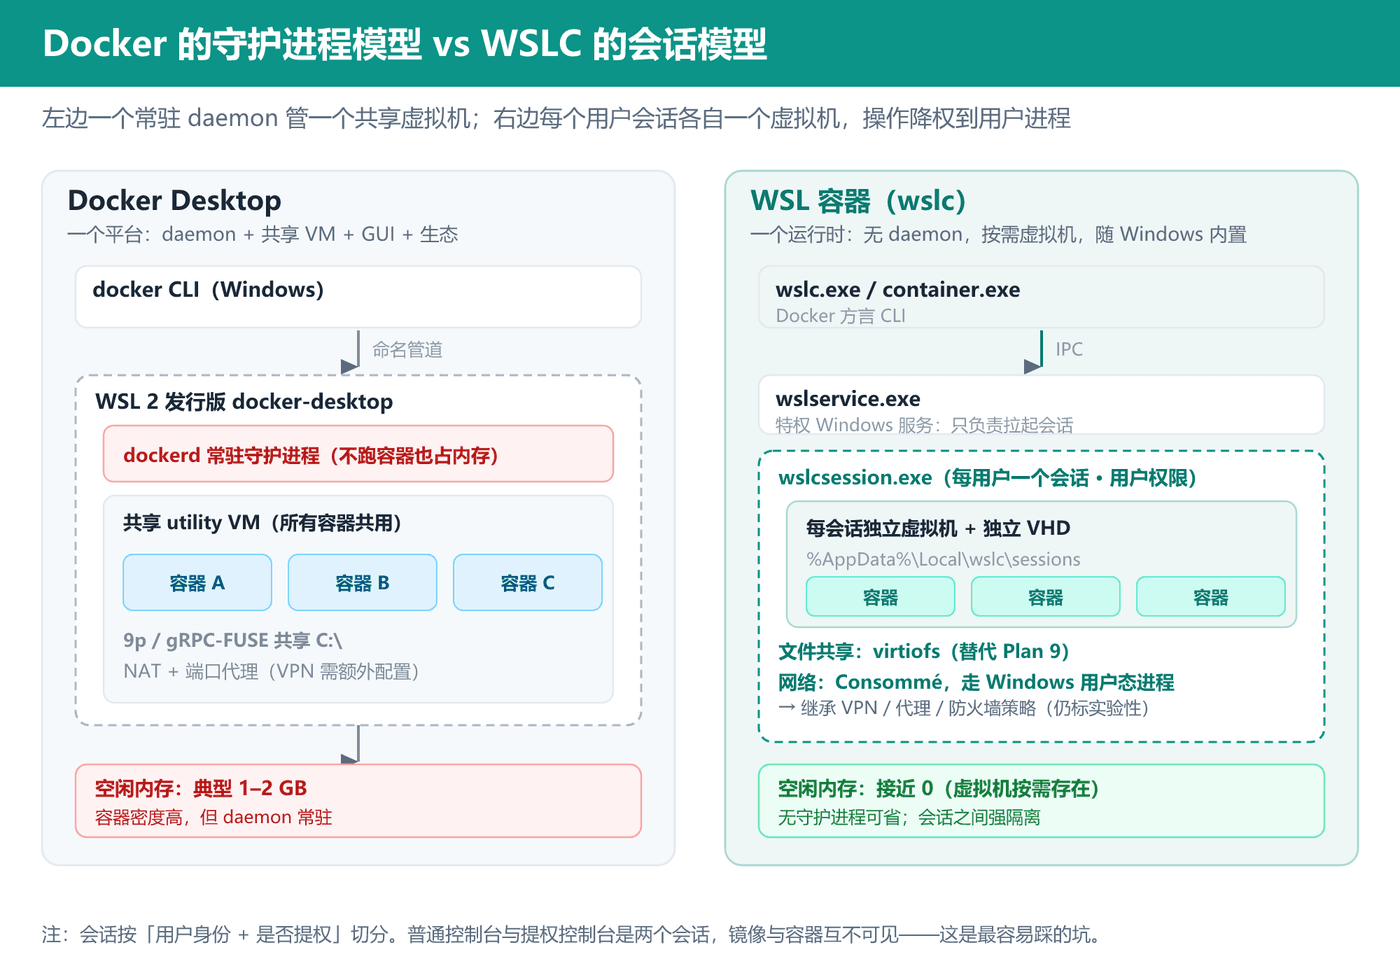Click the "docker CLI（Windows）" box

coord(358,296)
